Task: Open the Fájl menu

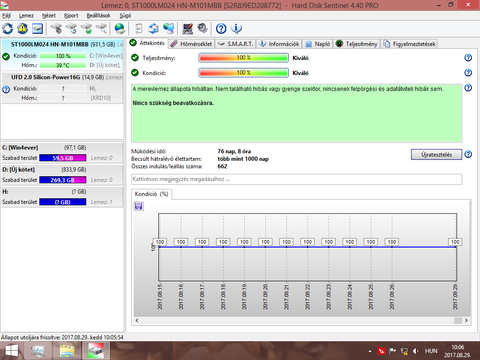Action: [6, 16]
